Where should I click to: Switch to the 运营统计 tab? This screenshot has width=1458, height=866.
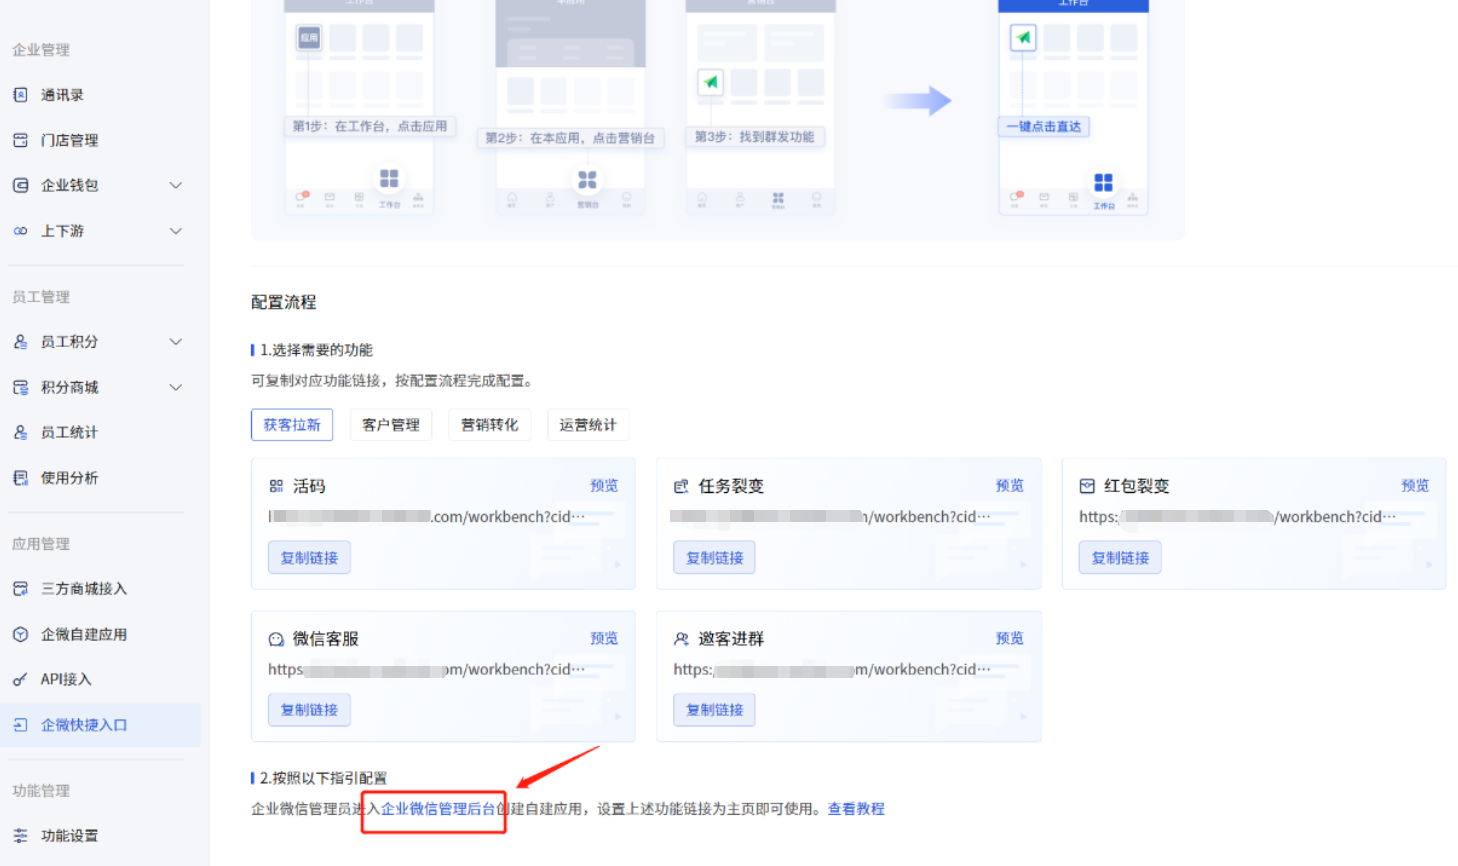coord(588,425)
